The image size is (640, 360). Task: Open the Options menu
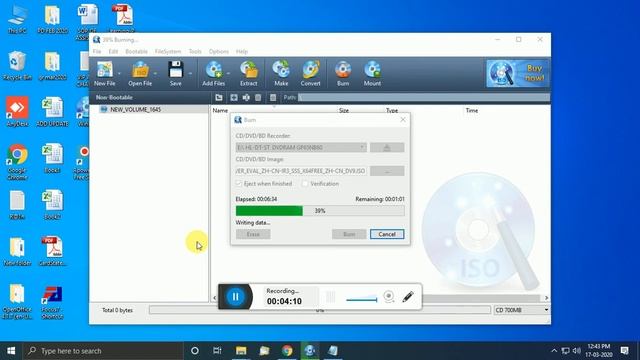click(x=219, y=51)
